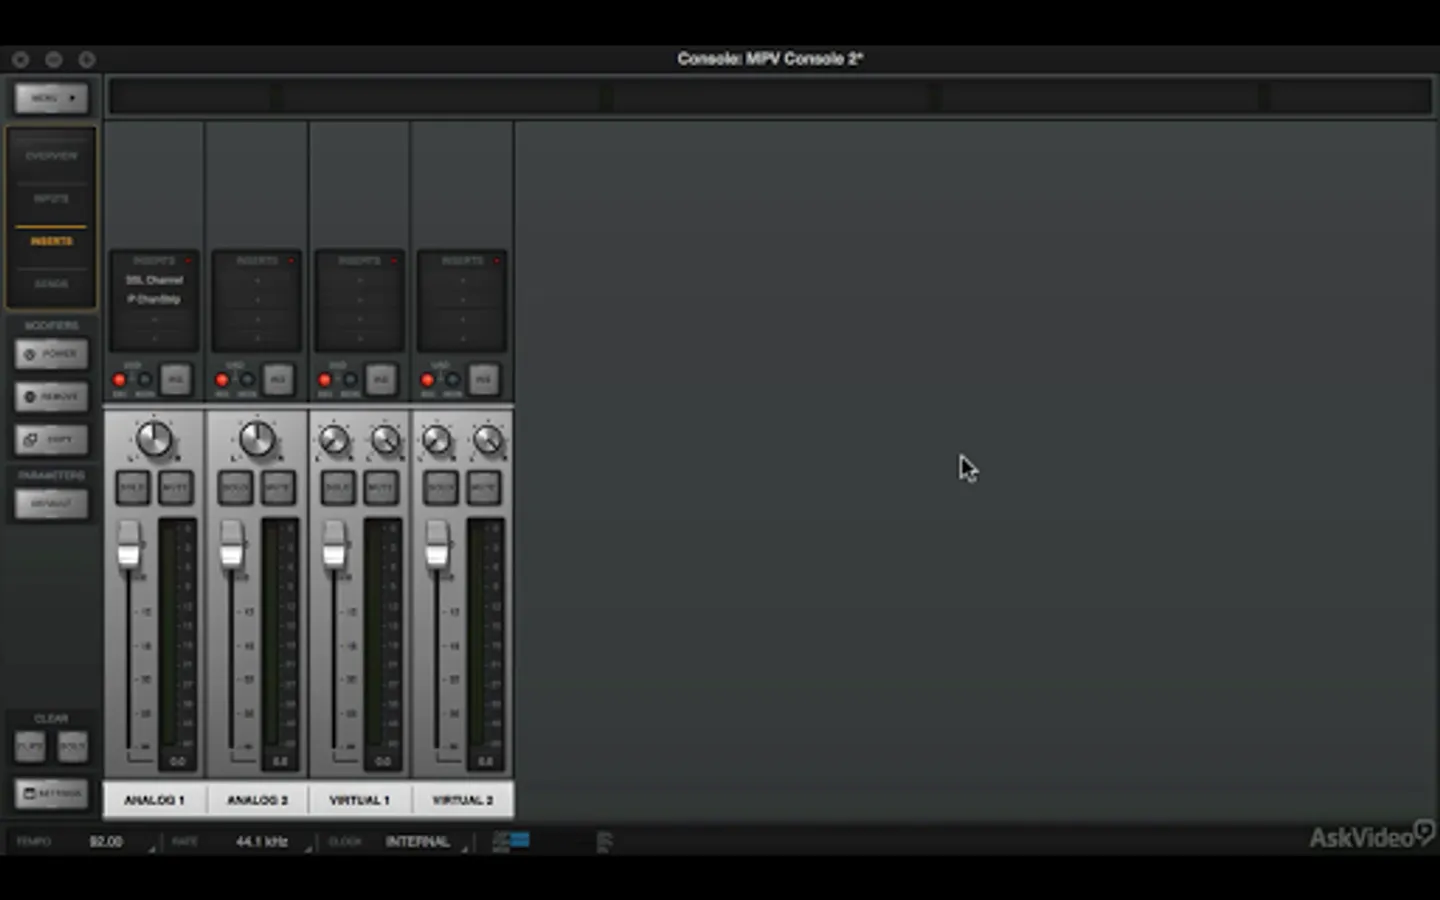
Task: Open the MENU dropdown button
Action: pyautogui.click(x=51, y=98)
